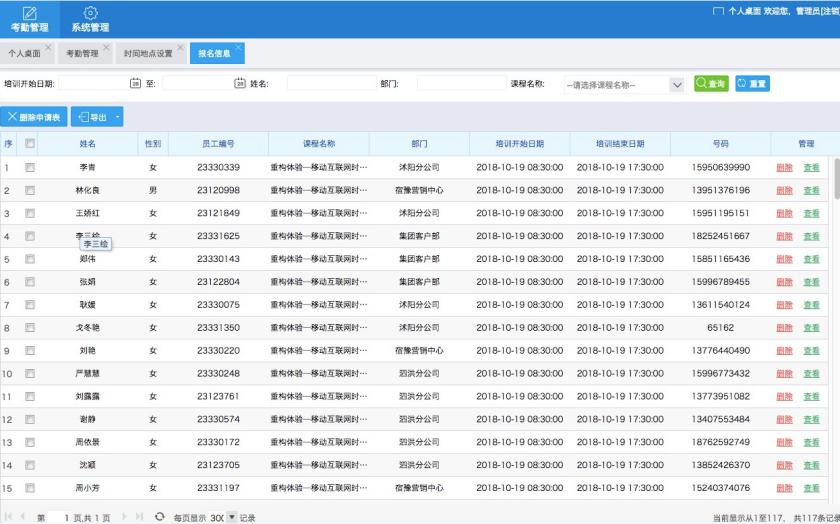Check the row for 周小芳

(x=29, y=488)
